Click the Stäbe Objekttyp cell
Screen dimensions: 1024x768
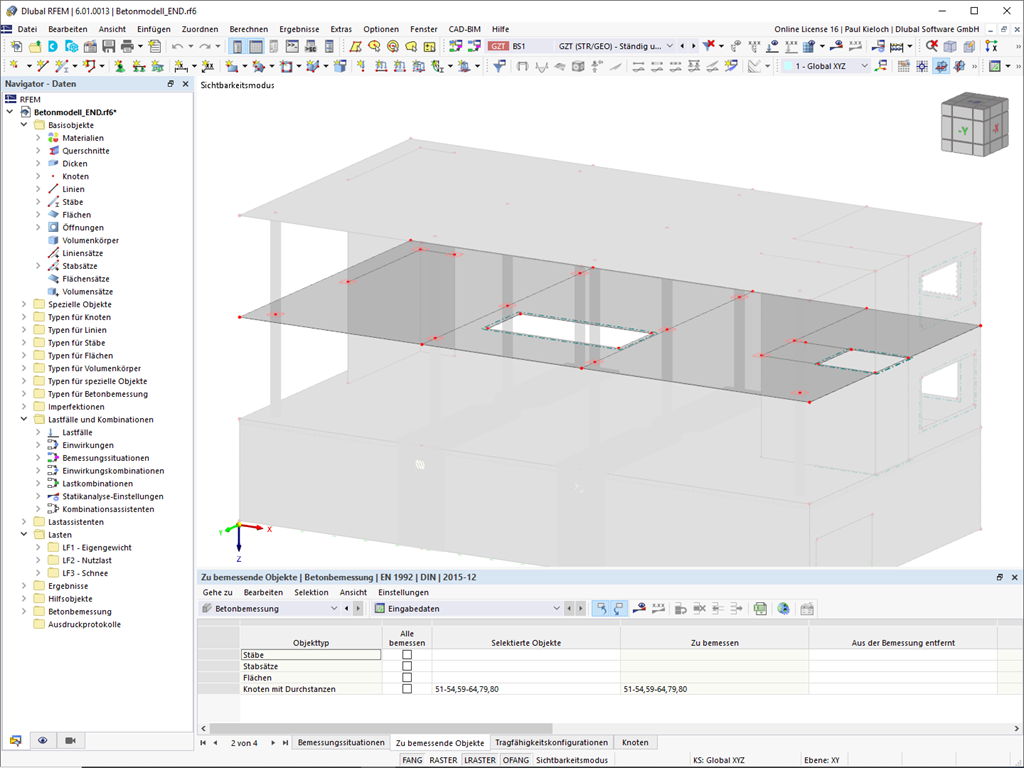311,654
